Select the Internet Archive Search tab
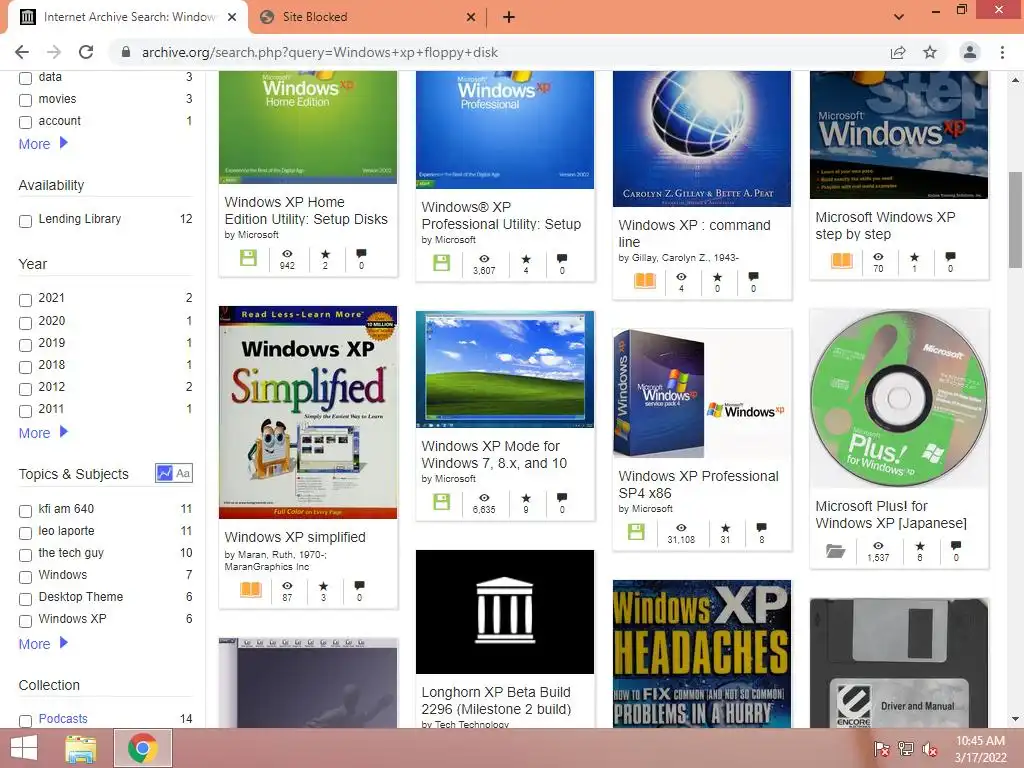 point(128,17)
